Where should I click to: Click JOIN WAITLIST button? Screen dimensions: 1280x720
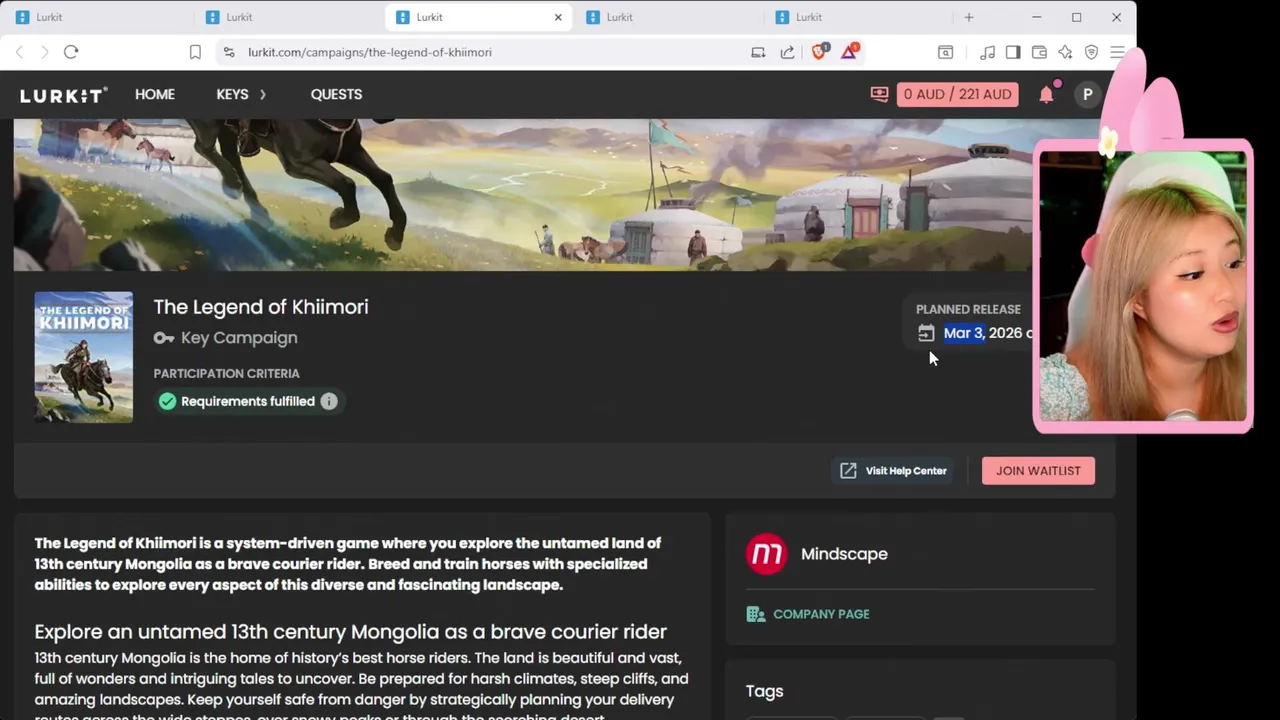pos(1038,471)
